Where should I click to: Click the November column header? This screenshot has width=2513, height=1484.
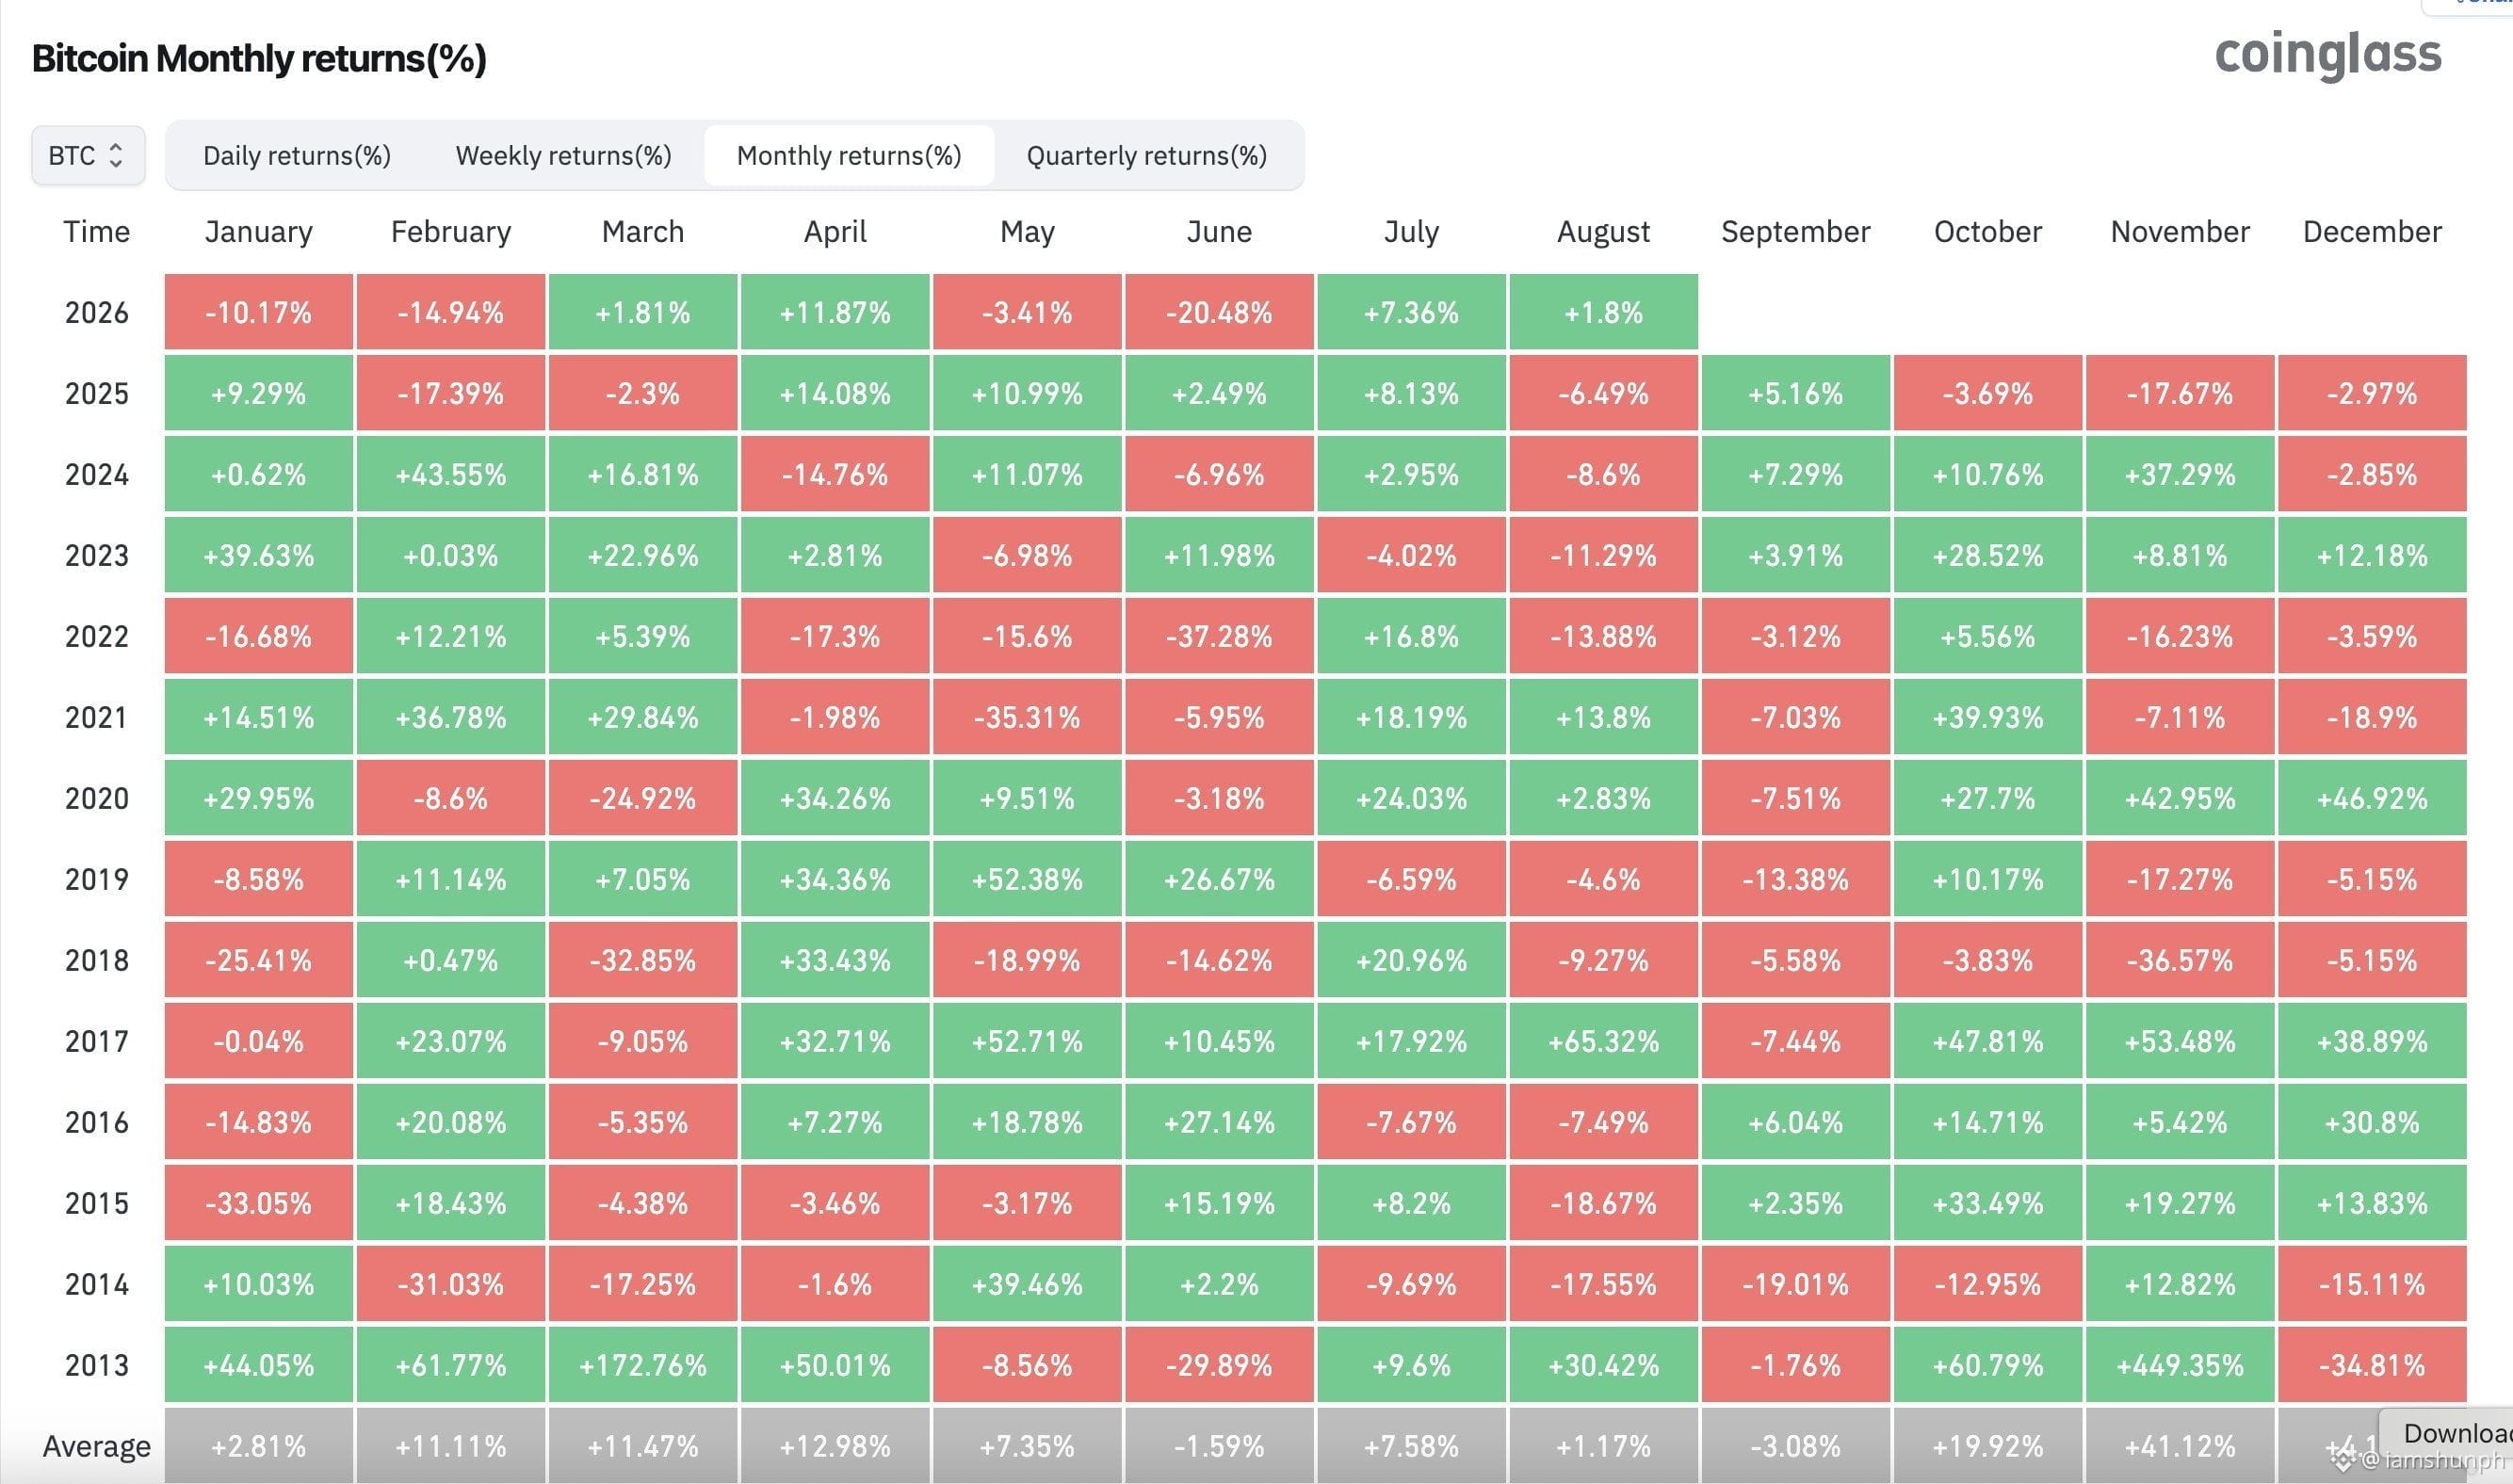tap(2180, 231)
